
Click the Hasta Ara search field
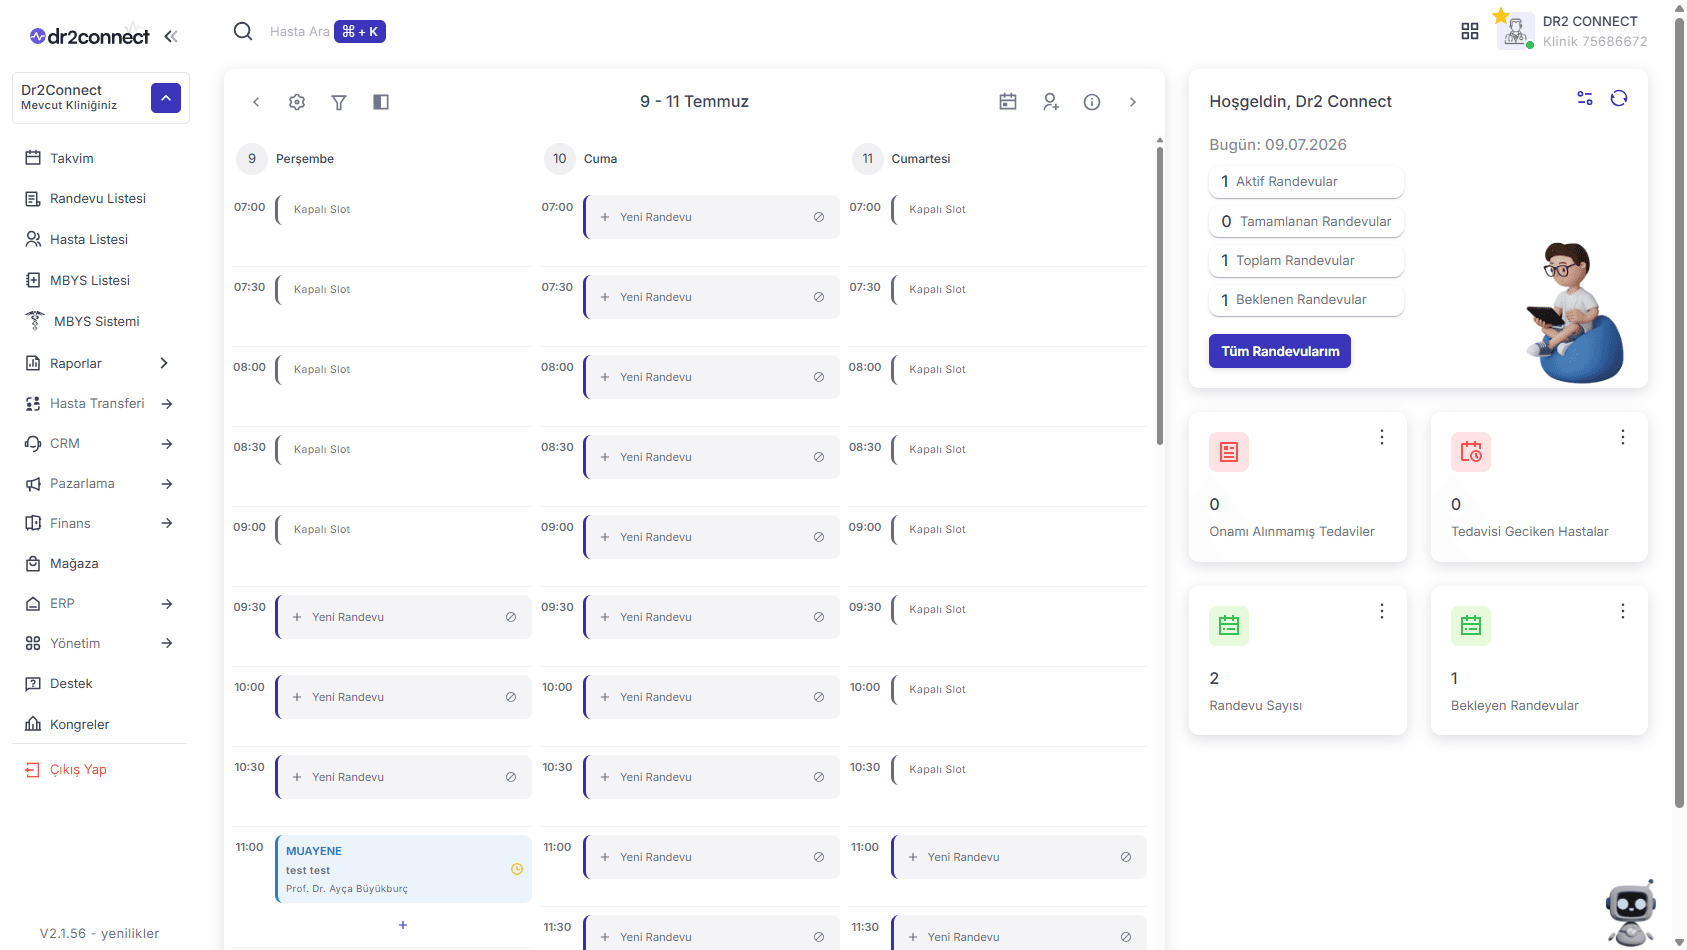tap(300, 32)
